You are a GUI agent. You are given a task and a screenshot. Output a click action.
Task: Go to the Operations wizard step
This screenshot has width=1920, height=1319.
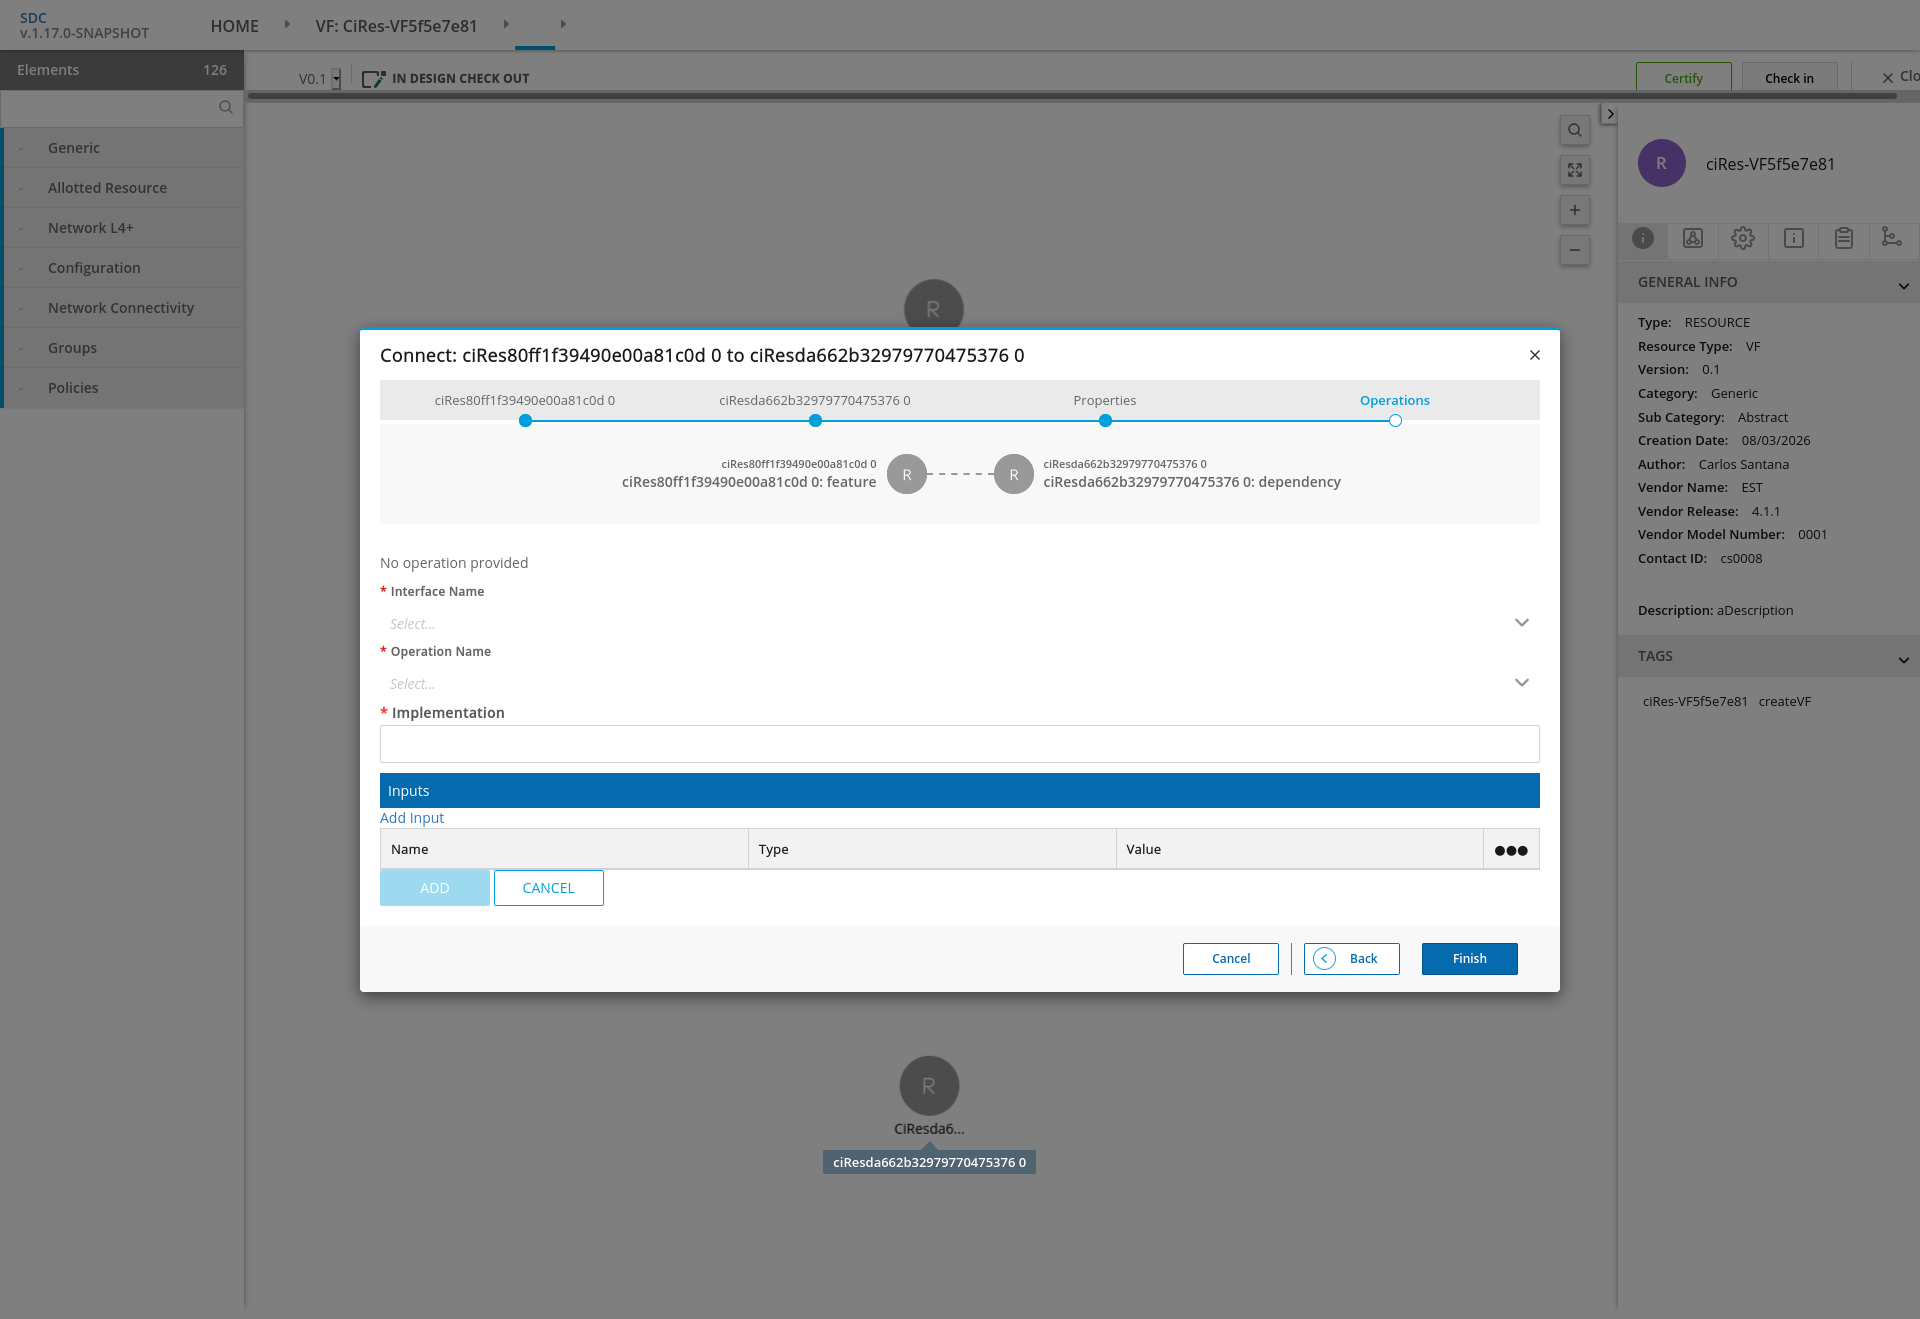(1394, 400)
